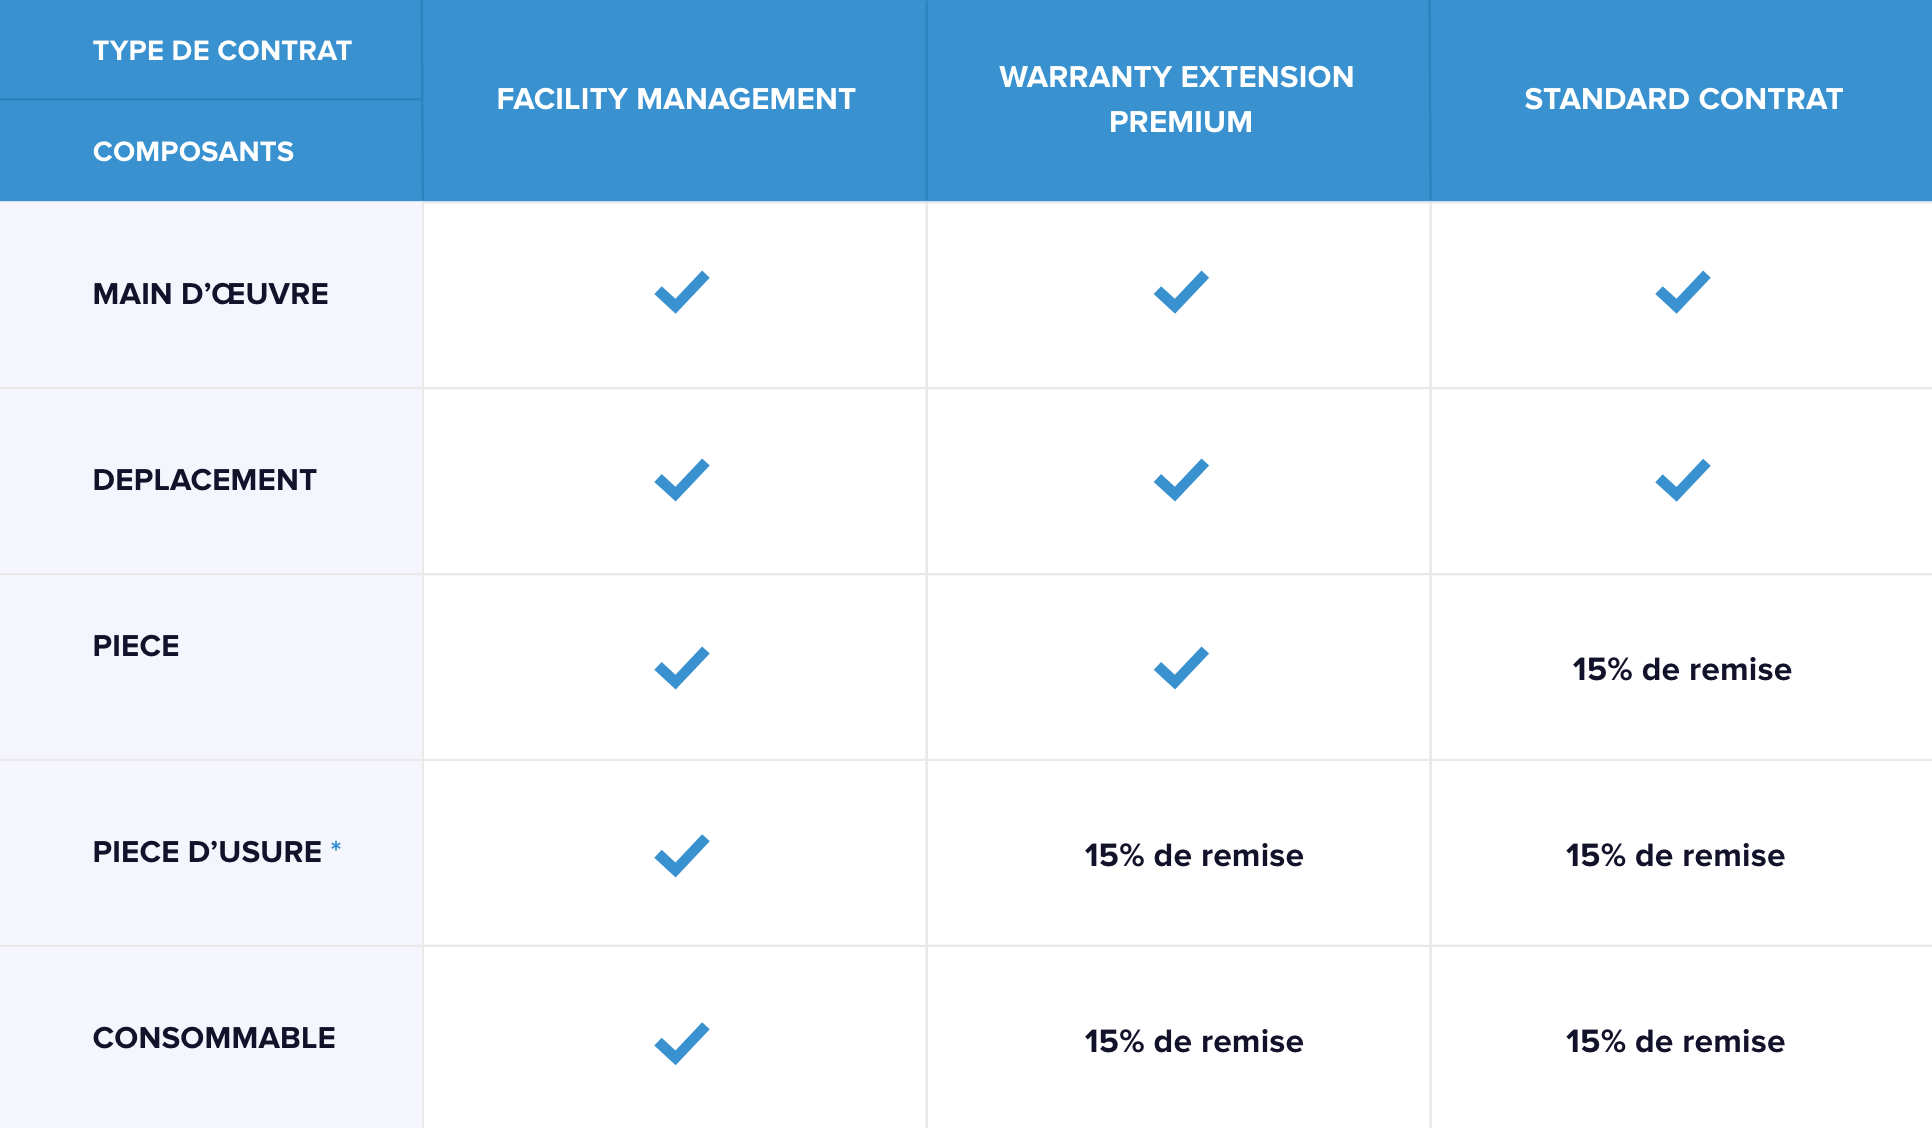
Task: Select Standard Contrat checkmark in Deplacement row
Action: coord(1683,480)
